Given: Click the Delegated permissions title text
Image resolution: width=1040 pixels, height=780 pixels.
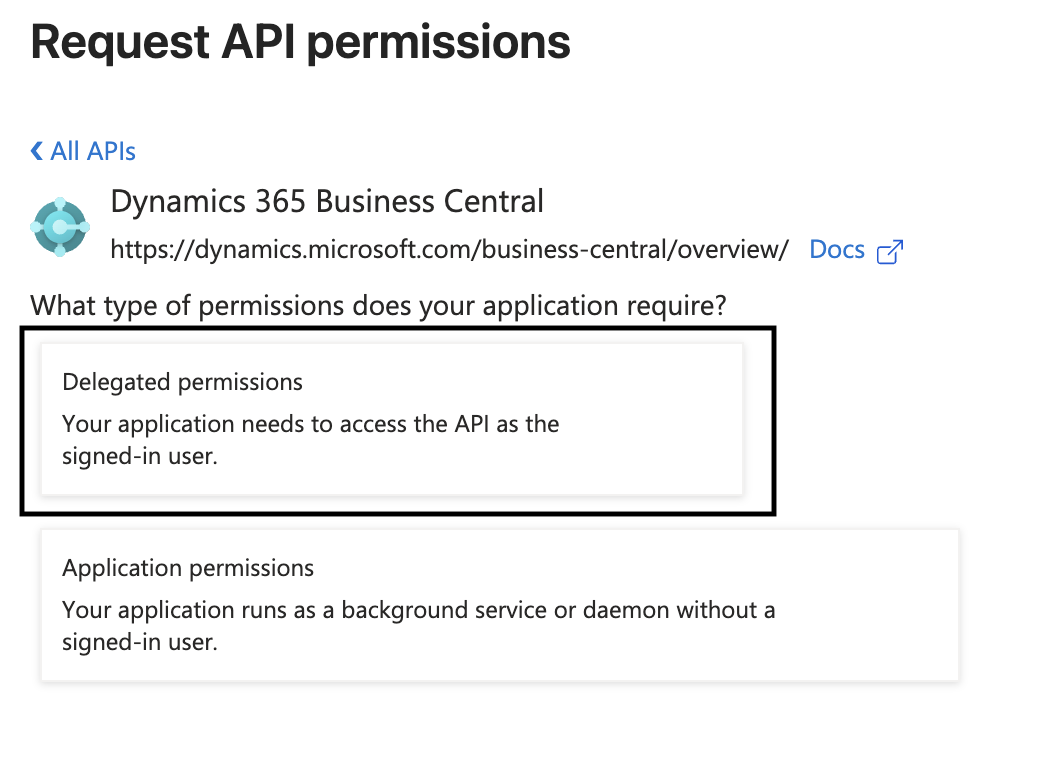Looking at the screenshot, I should pos(182,382).
